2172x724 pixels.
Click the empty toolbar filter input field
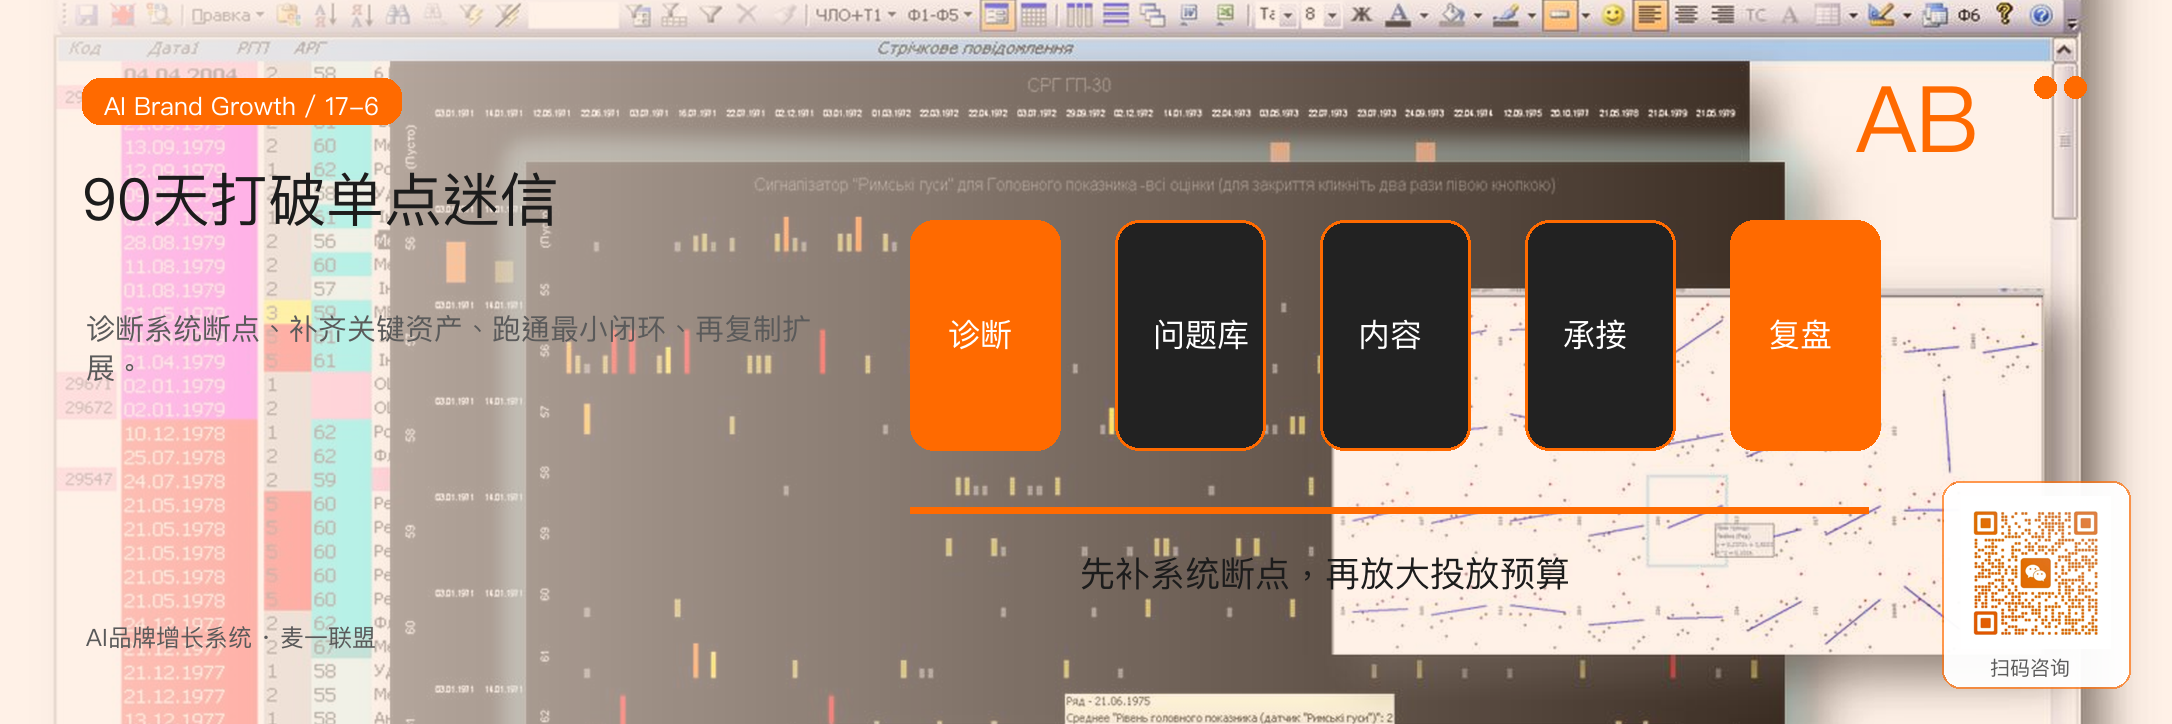(573, 15)
